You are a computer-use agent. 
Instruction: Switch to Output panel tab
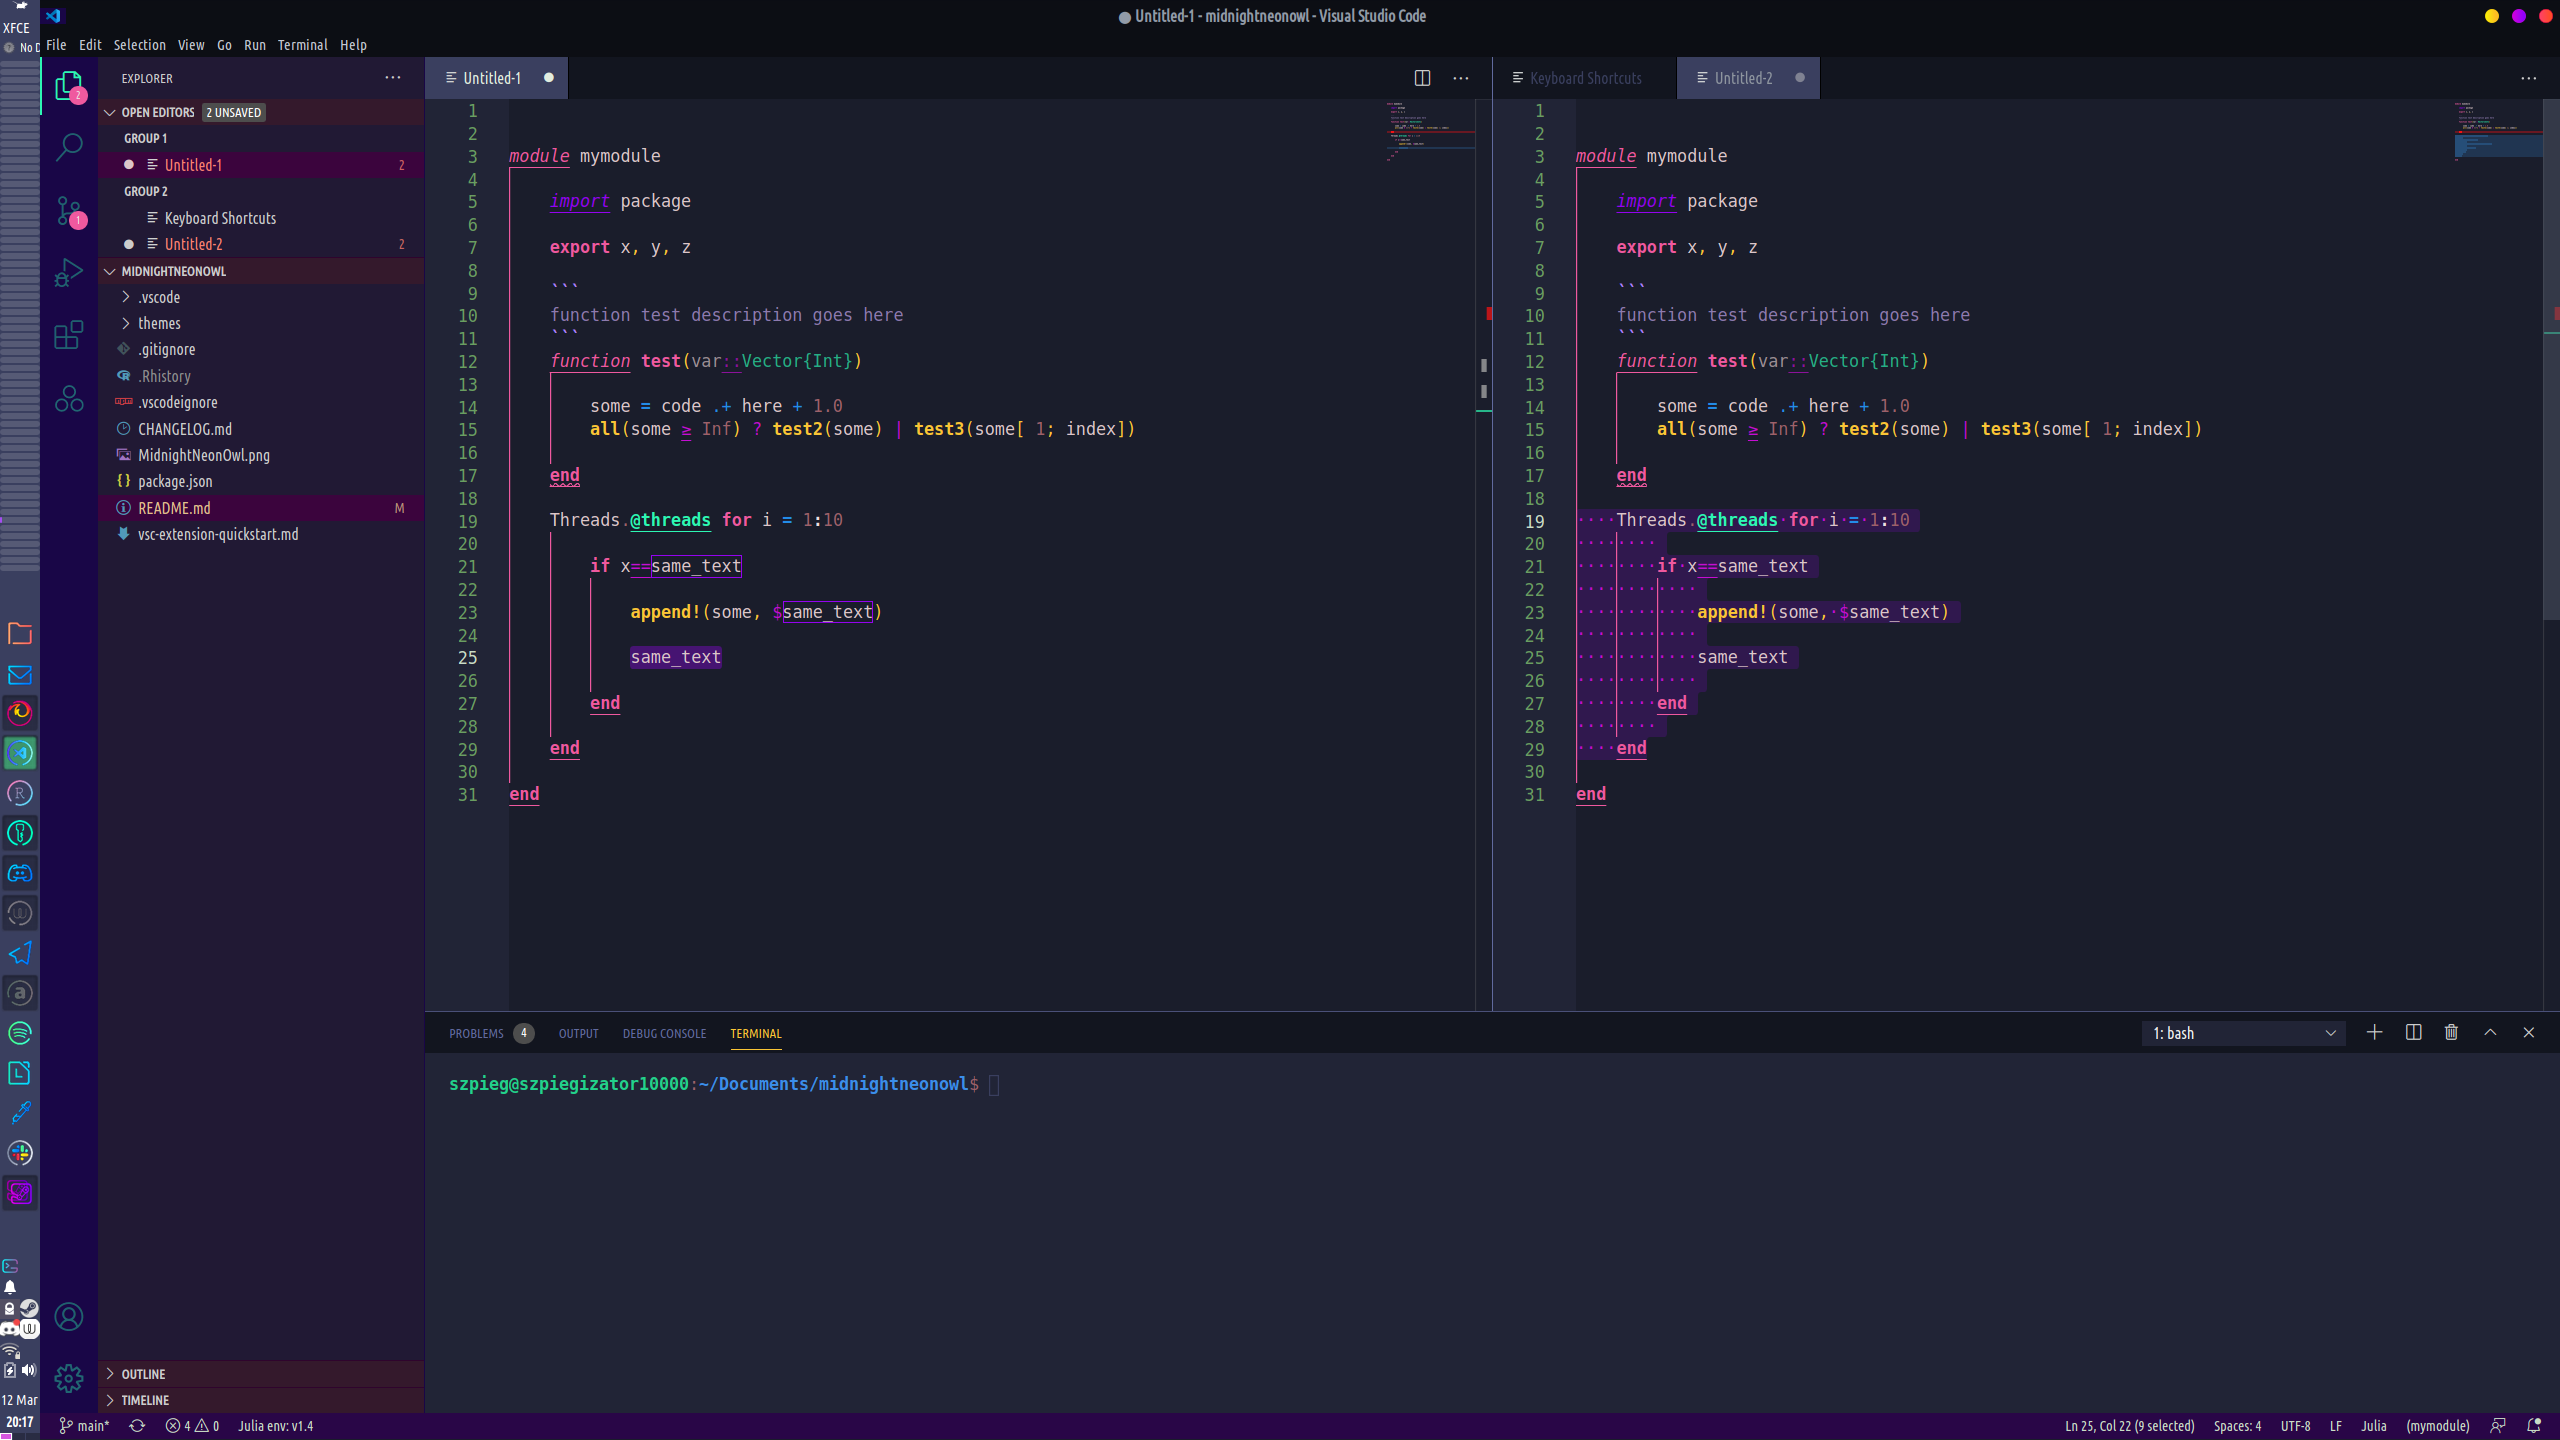click(x=578, y=1033)
